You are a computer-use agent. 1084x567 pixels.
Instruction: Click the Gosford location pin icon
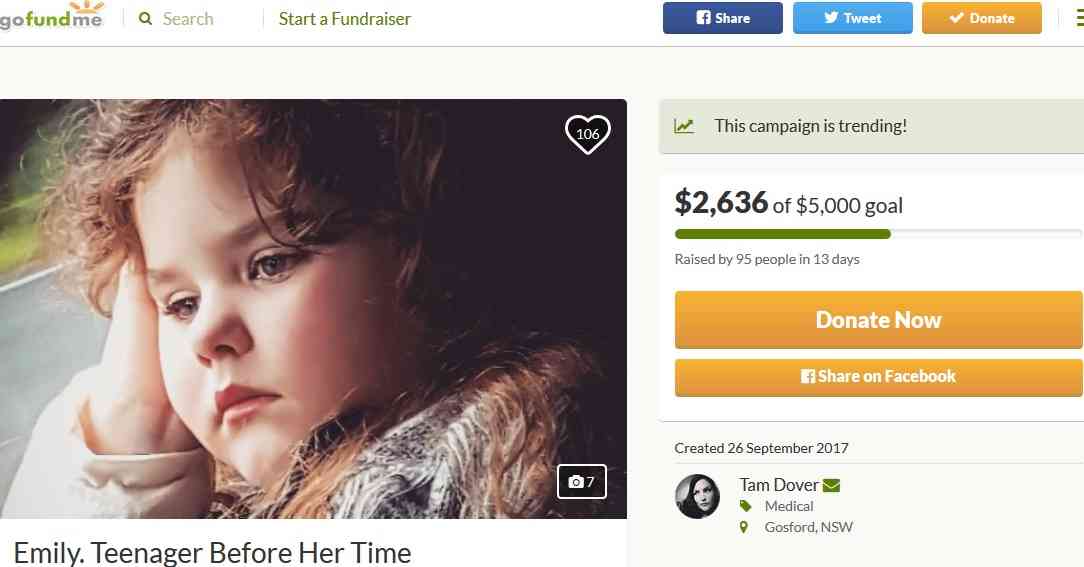pos(744,527)
